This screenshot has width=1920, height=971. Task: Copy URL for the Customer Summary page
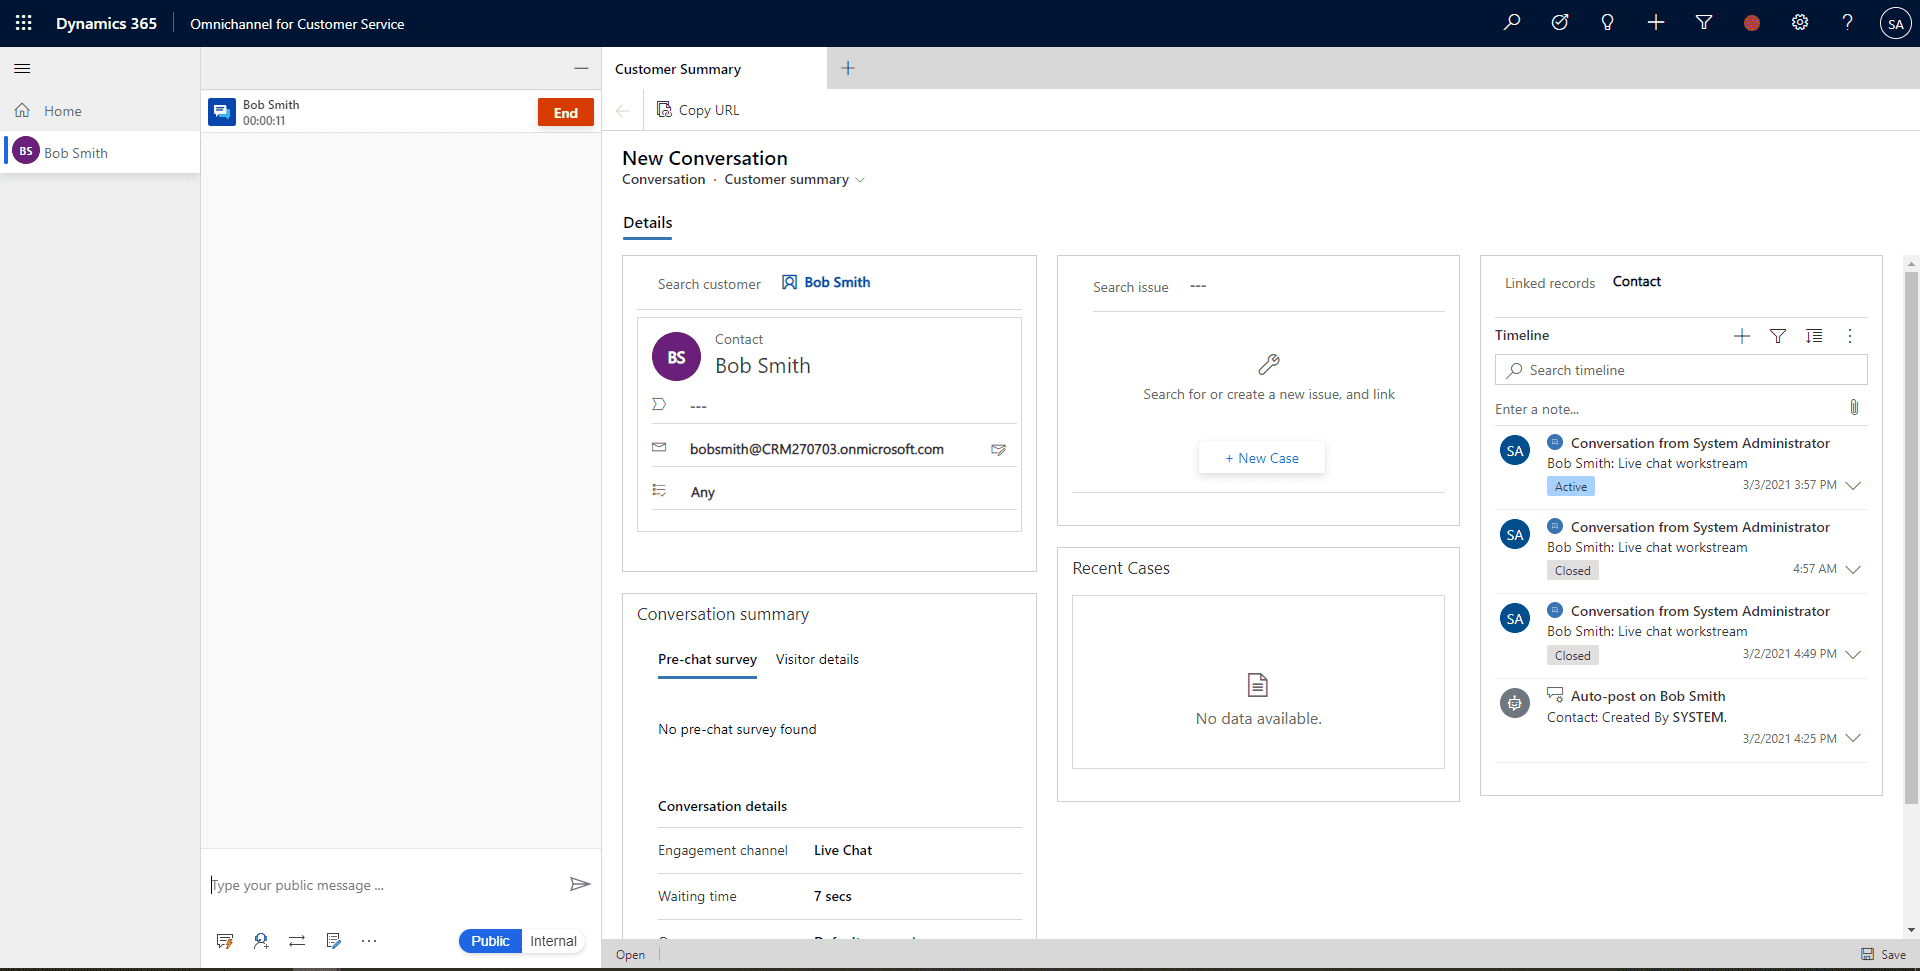[x=698, y=110]
